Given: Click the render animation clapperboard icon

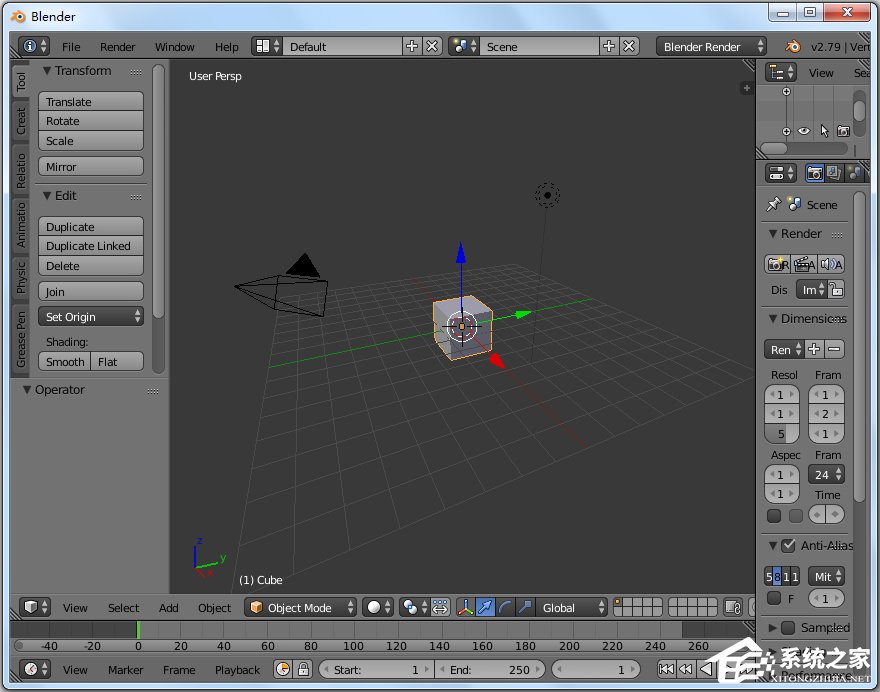Looking at the screenshot, I should tap(803, 264).
